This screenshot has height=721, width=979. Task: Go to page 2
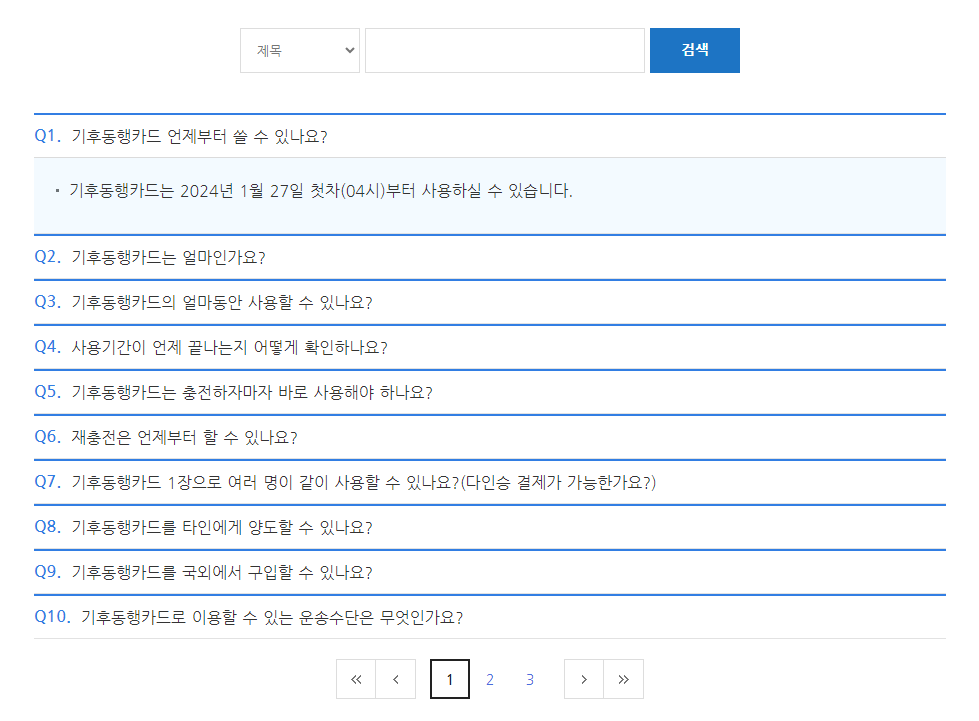(490, 679)
